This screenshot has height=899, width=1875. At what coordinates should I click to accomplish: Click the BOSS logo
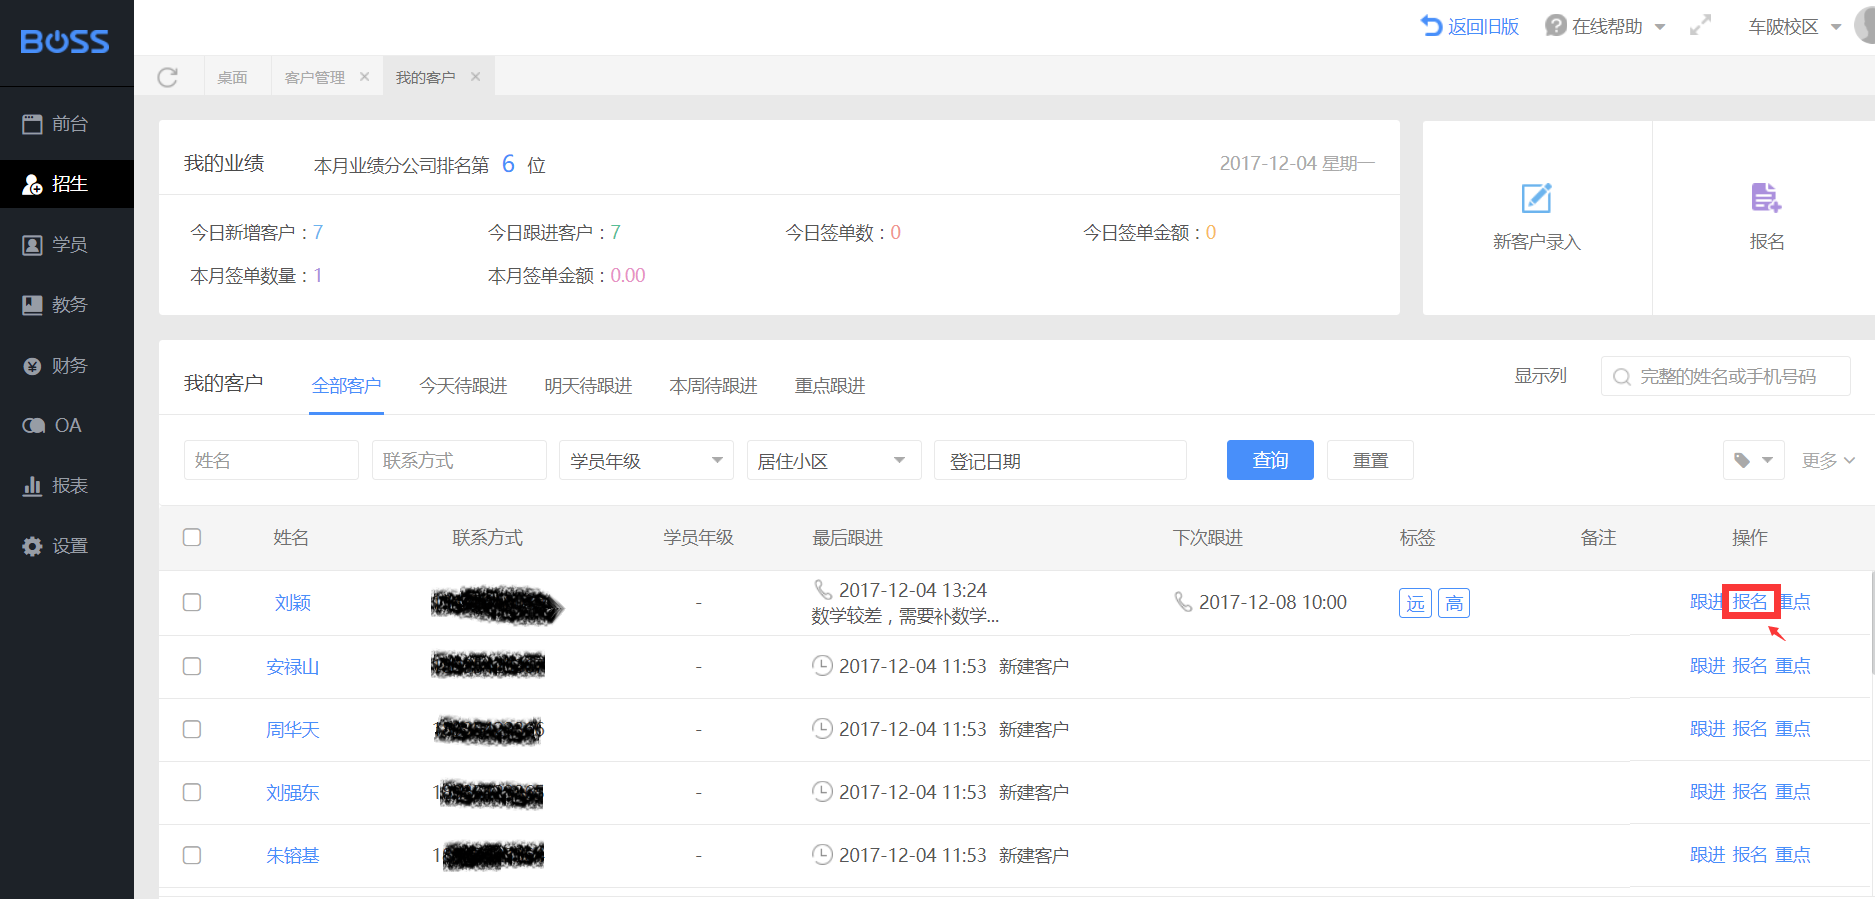65,41
